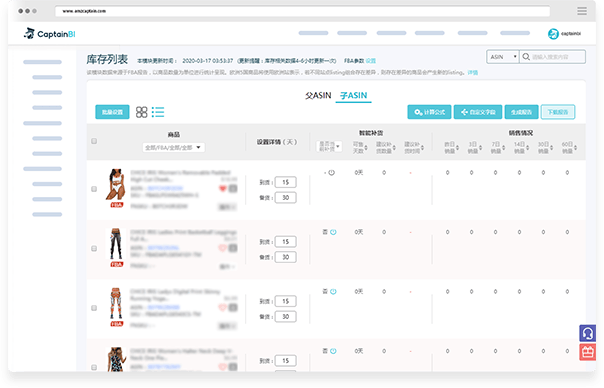Click the 到货 input on bikini row
Image resolution: width=604 pixels, height=388 pixels.
tap(285, 182)
